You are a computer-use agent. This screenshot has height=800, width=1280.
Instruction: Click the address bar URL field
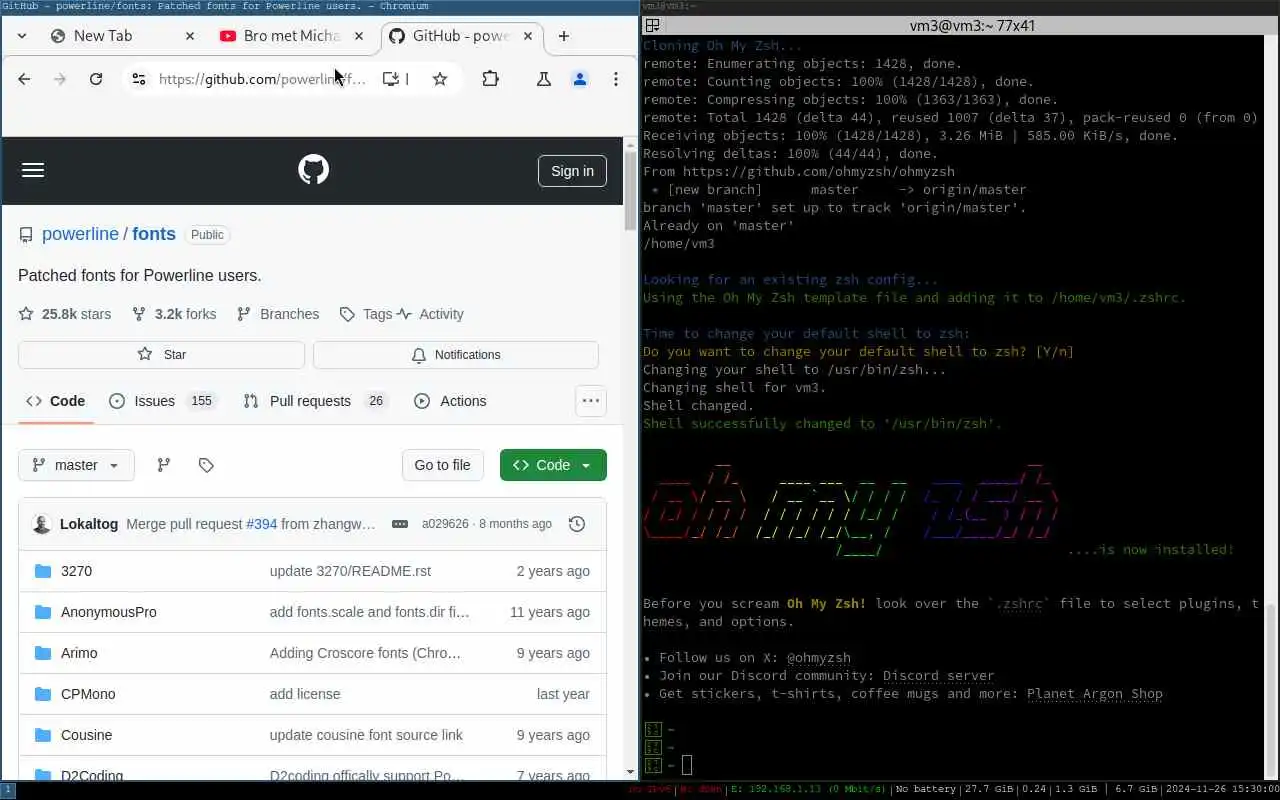tap(262, 79)
